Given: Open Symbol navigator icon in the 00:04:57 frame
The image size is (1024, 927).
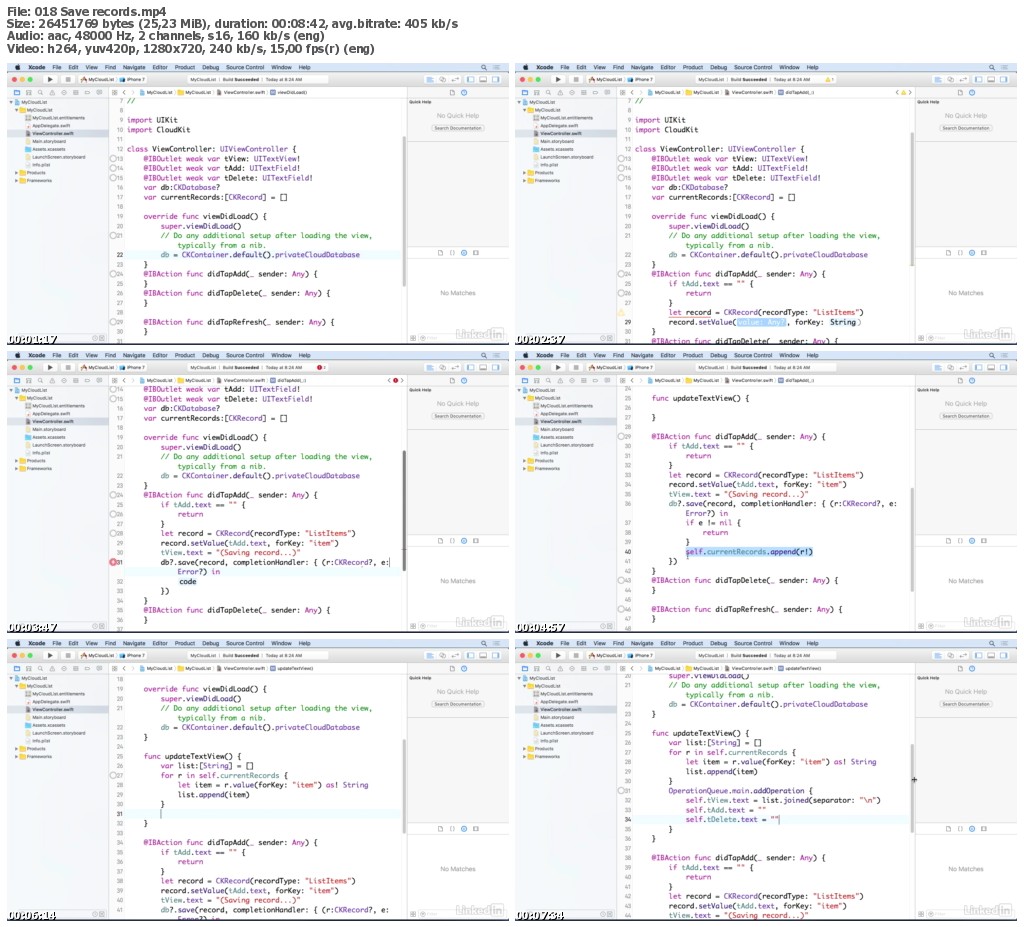Looking at the screenshot, I should pyautogui.click(x=537, y=381).
